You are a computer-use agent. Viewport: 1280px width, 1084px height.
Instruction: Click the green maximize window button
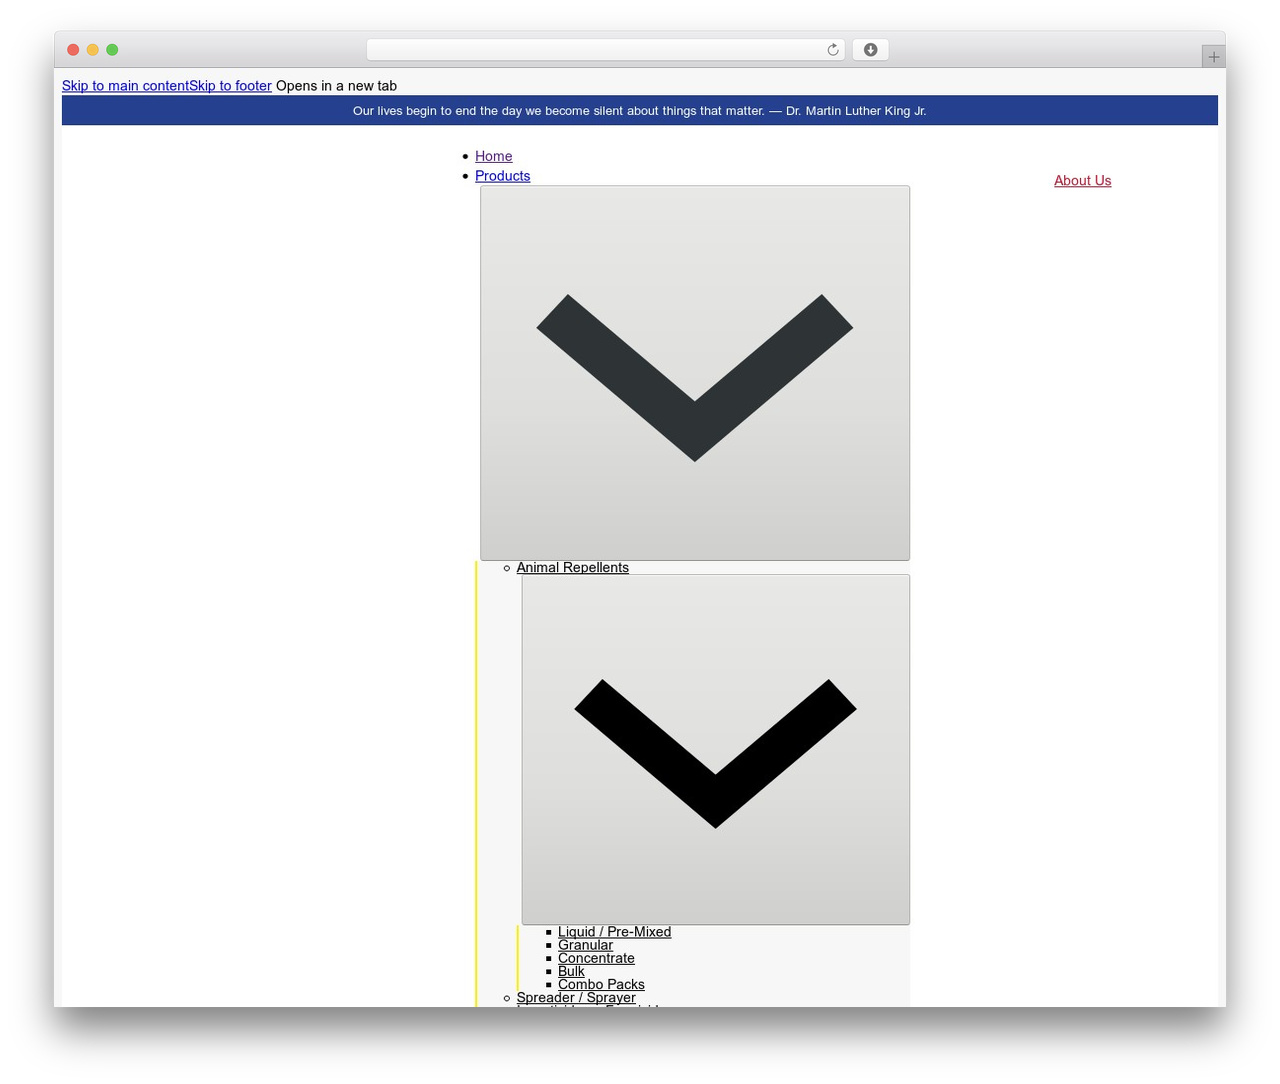112,50
